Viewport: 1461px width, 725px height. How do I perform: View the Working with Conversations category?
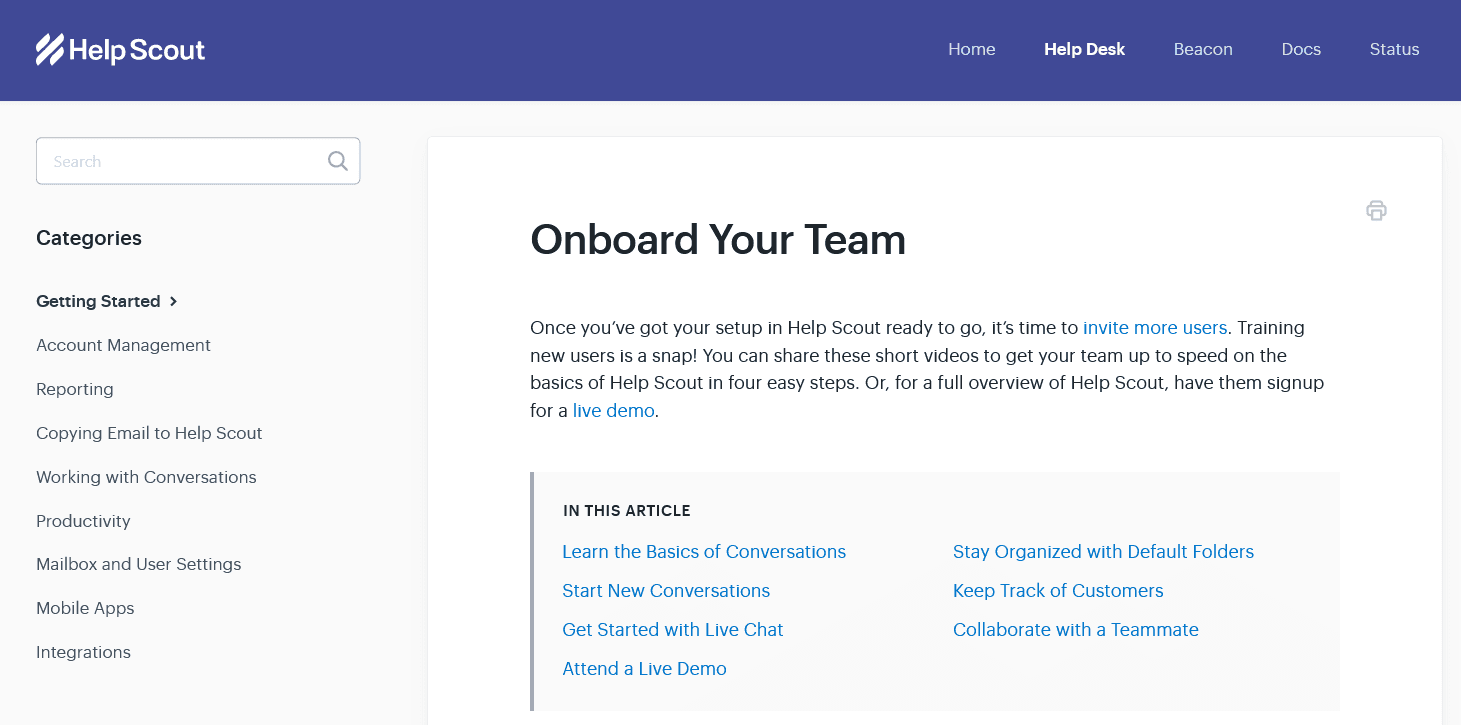(x=146, y=477)
